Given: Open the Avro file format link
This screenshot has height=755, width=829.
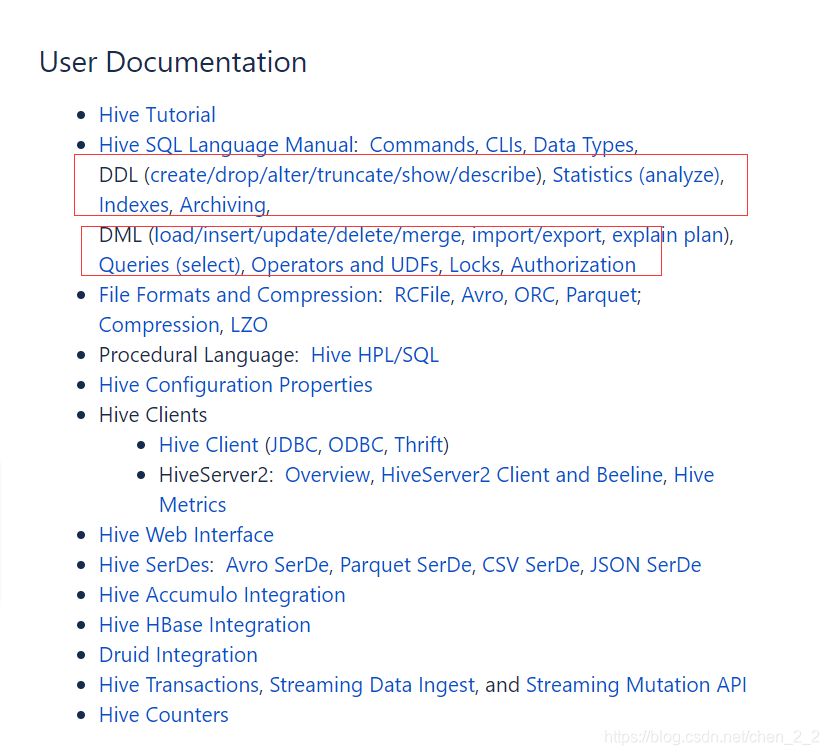Looking at the screenshot, I should click(x=482, y=295).
